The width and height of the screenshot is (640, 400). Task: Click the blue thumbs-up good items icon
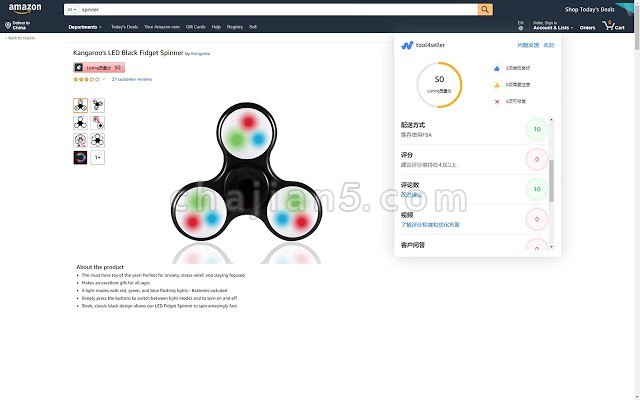tap(497, 68)
